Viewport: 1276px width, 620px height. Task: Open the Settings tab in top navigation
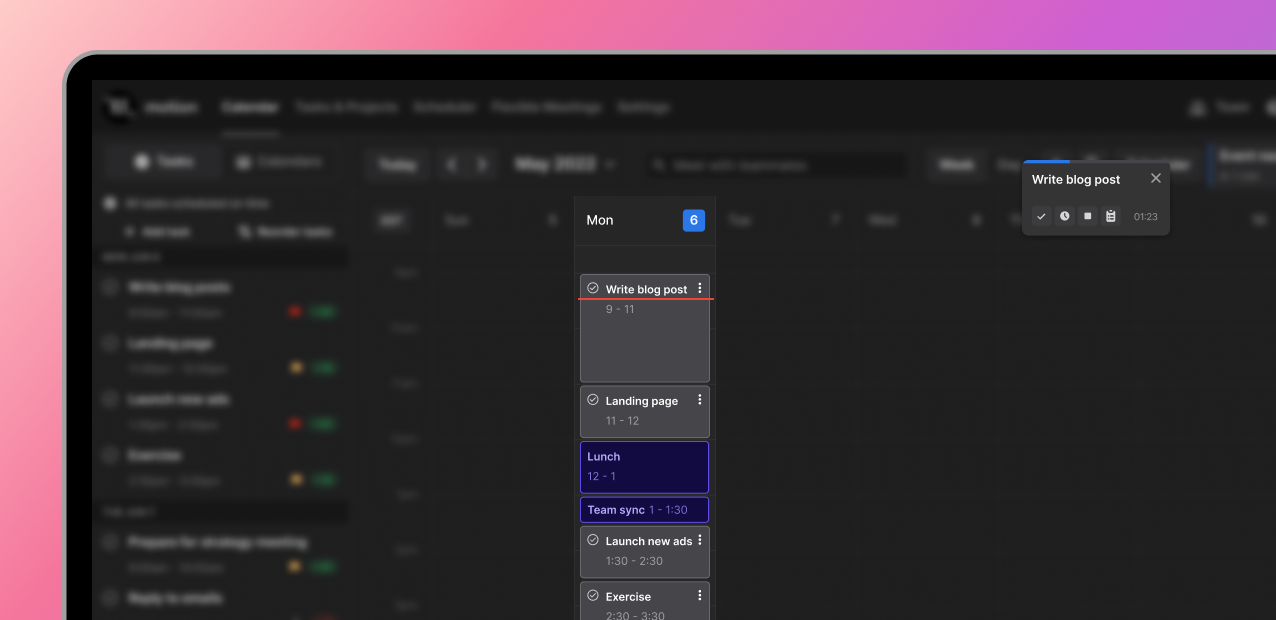coord(642,107)
